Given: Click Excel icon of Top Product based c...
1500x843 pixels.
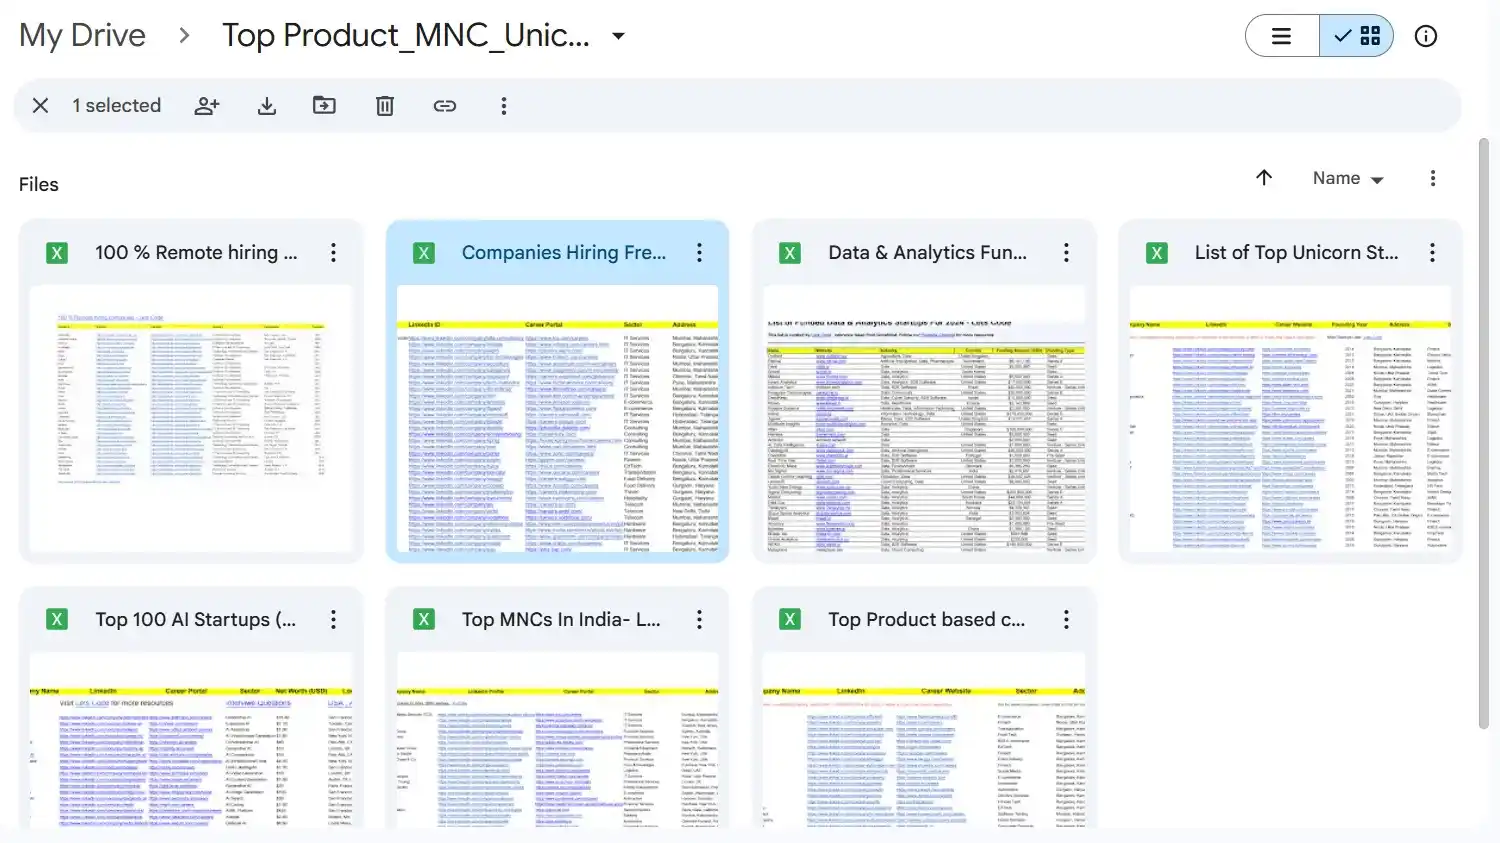Looking at the screenshot, I should point(790,620).
